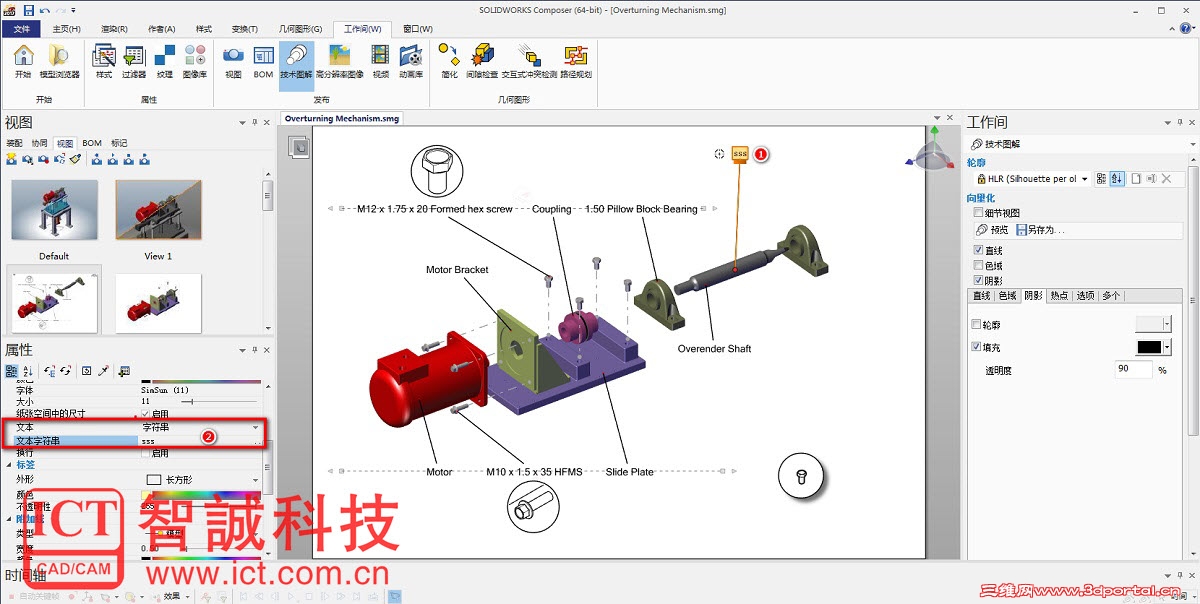
Task: Toggle the 填充 checkbox
Action: (x=977, y=347)
